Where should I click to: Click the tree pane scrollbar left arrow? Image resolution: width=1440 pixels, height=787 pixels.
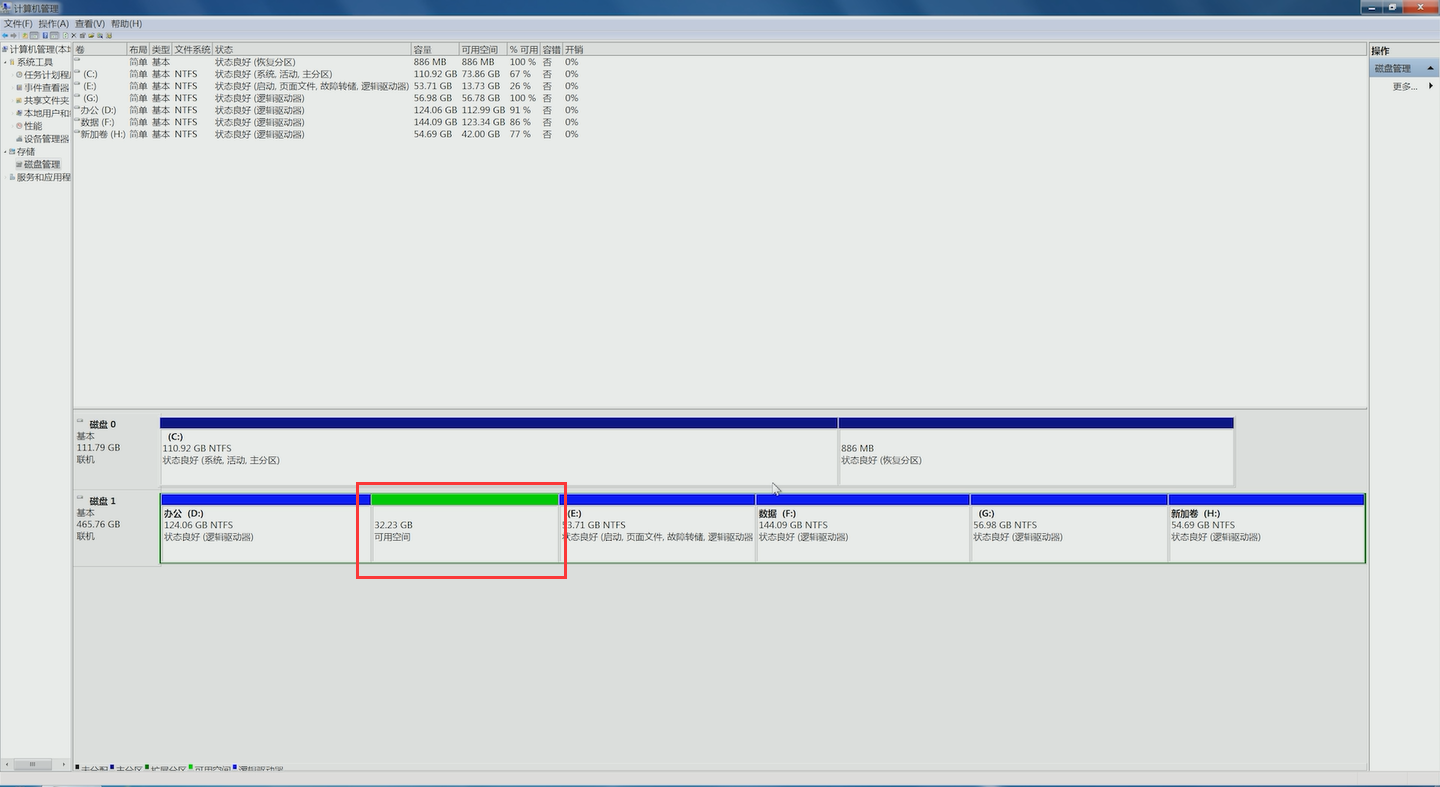[x=5, y=765]
